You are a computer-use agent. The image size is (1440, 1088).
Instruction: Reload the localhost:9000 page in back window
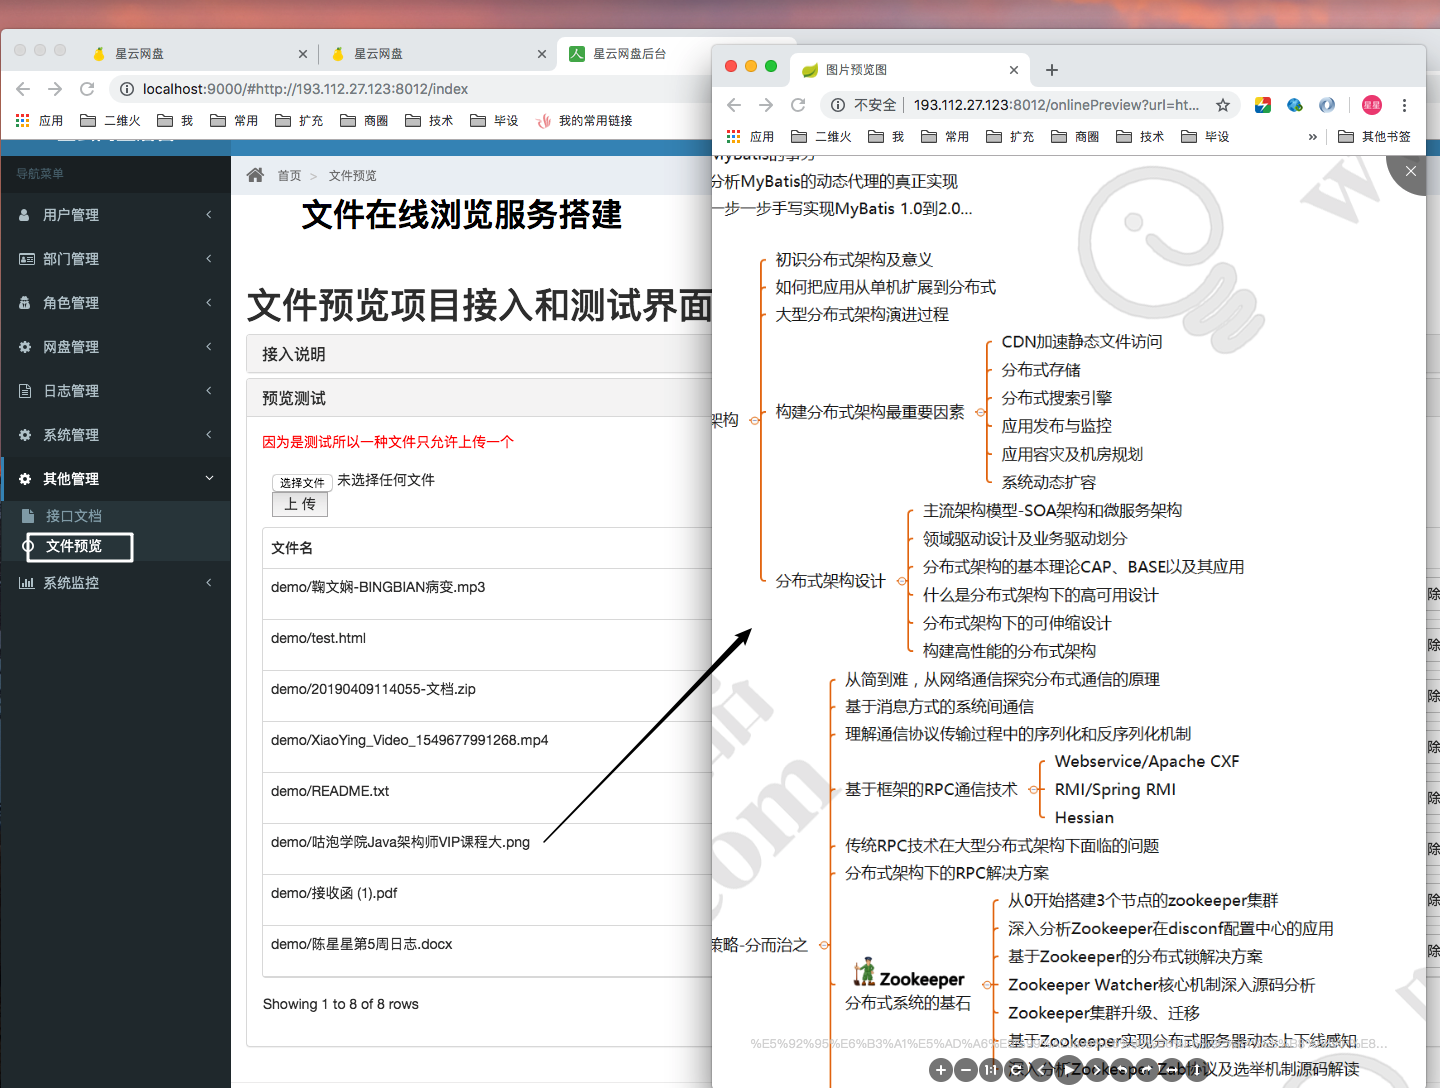coord(87,89)
